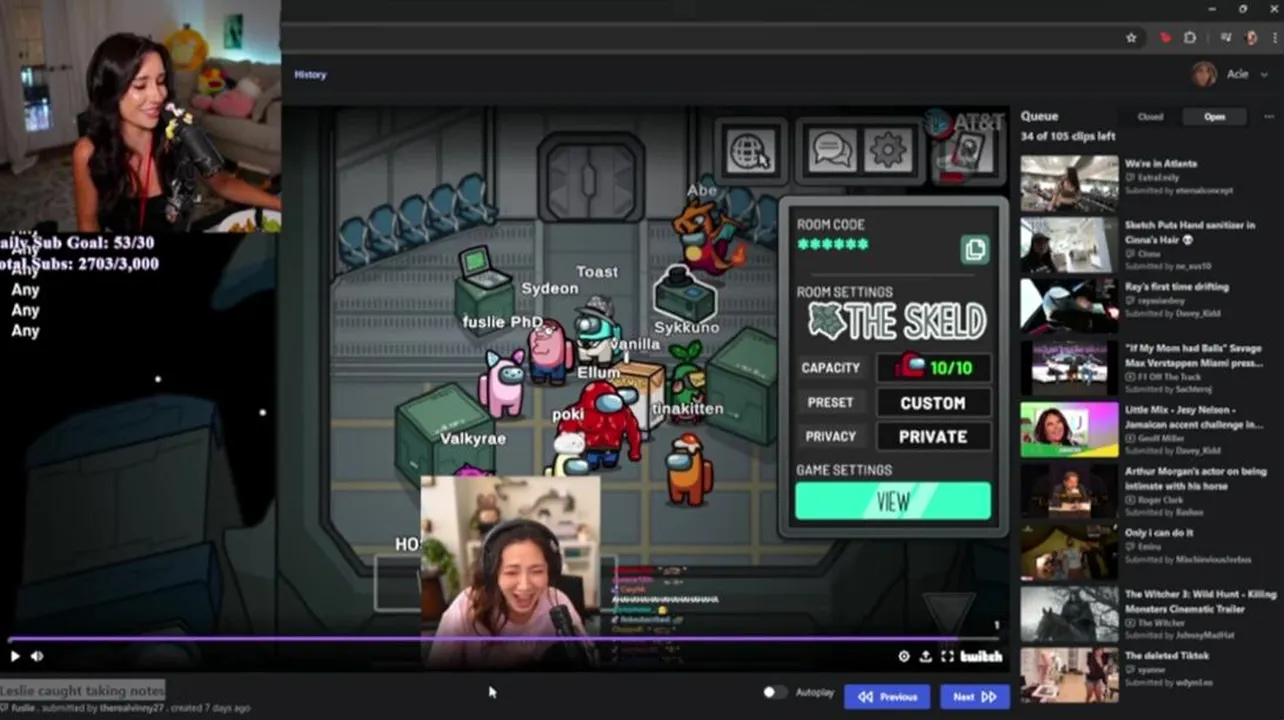
Task: Expand the Acie account dropdown
Action: click(1266, 74)
